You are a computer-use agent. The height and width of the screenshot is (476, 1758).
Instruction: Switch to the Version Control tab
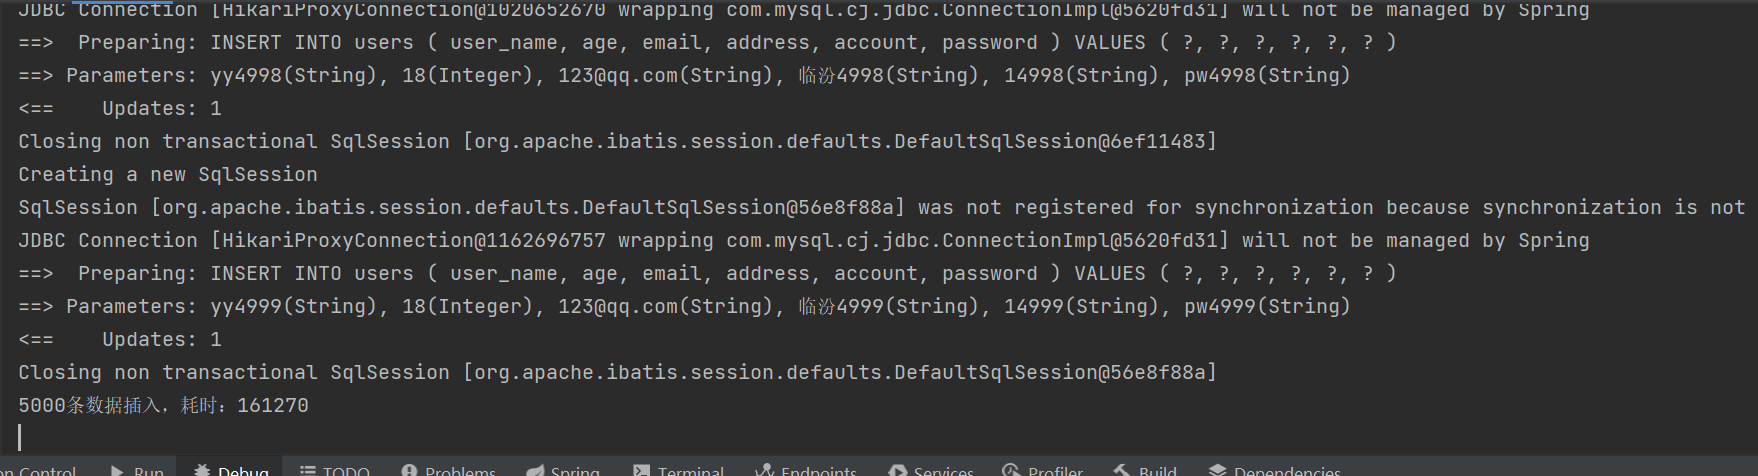click(x=38, y=470)
